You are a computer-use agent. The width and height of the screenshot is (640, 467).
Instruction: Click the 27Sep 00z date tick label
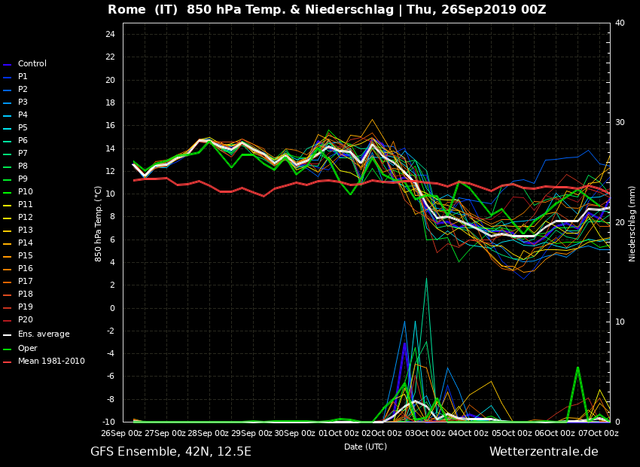click(167, 433)
